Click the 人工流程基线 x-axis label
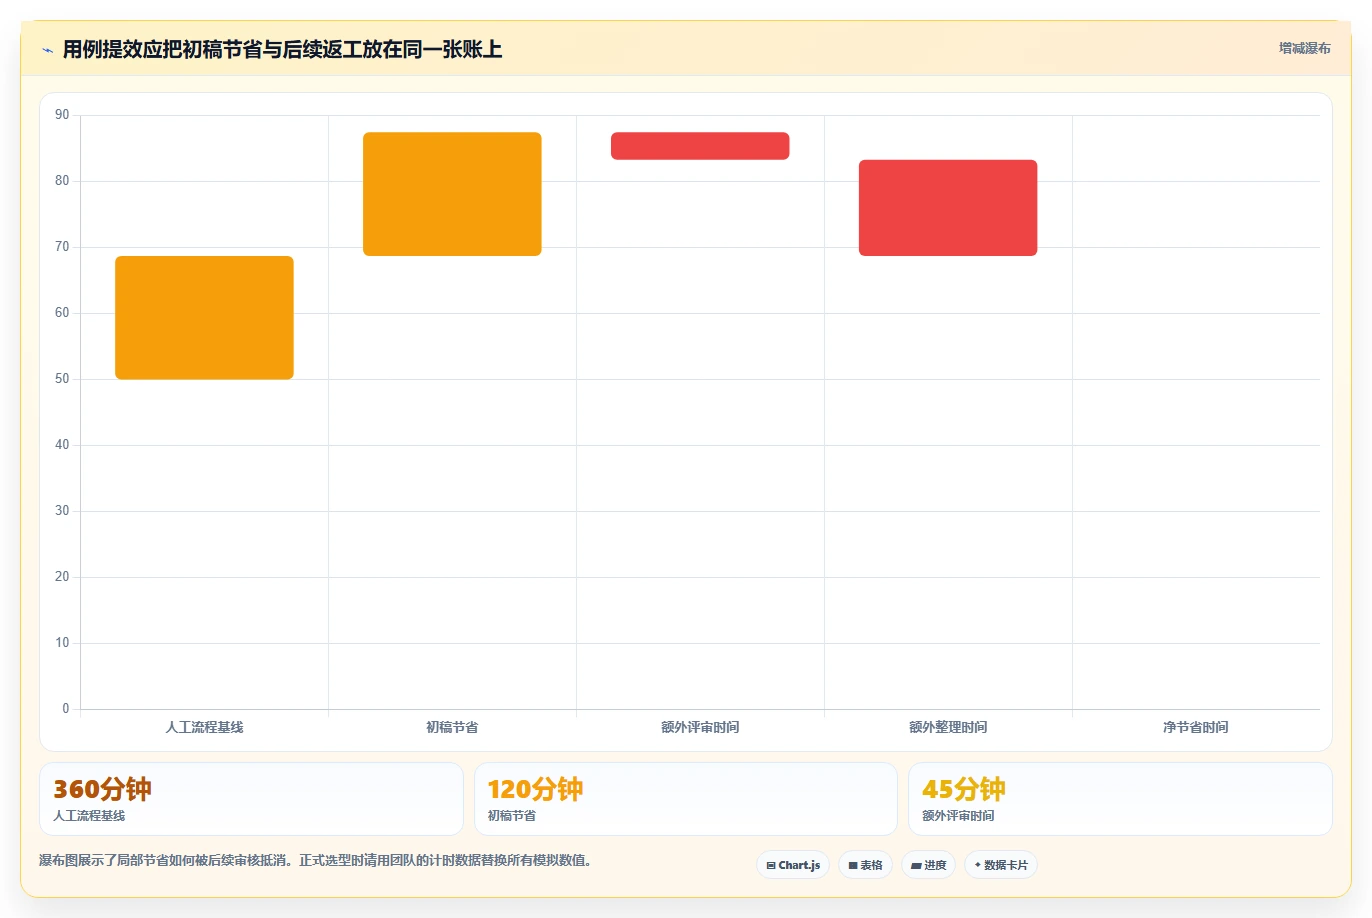 tap(204, 727)
